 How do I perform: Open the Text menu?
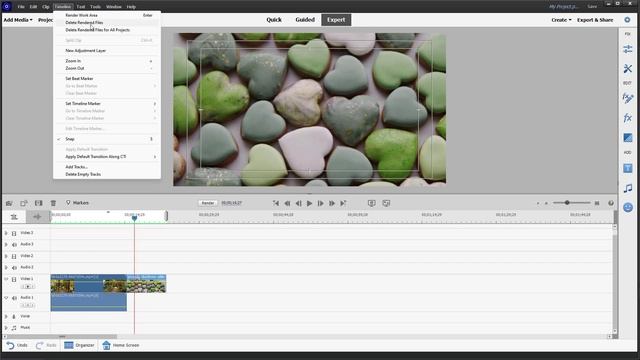pos(81,7)
